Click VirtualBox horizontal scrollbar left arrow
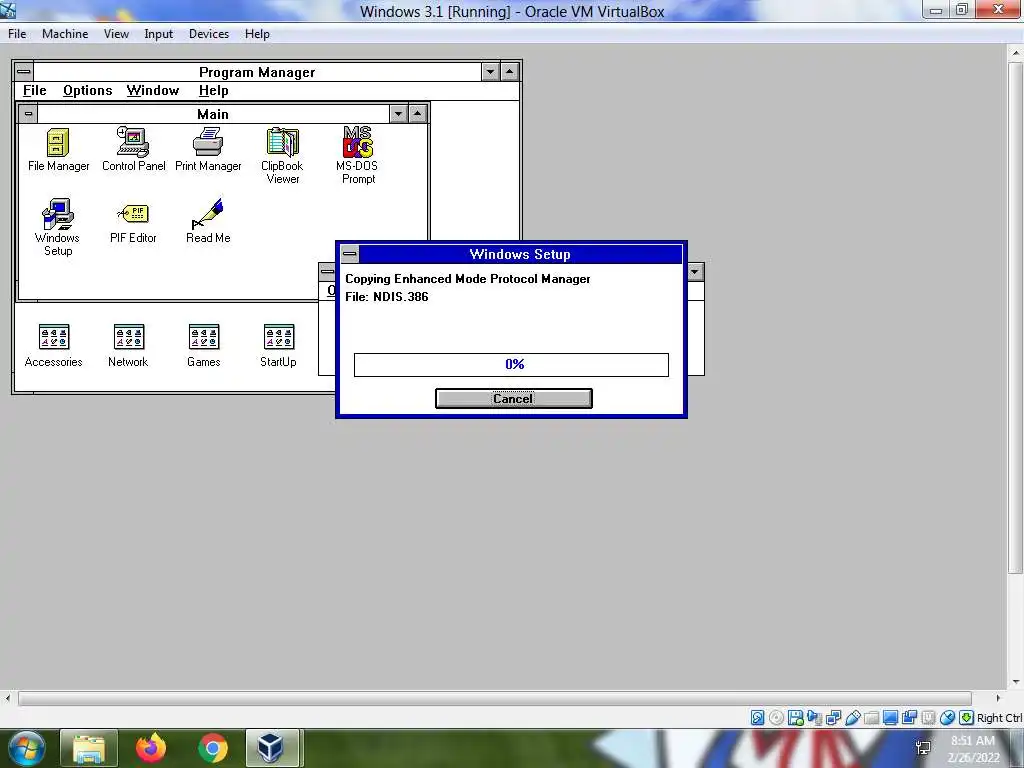 [x=7, y=698]
